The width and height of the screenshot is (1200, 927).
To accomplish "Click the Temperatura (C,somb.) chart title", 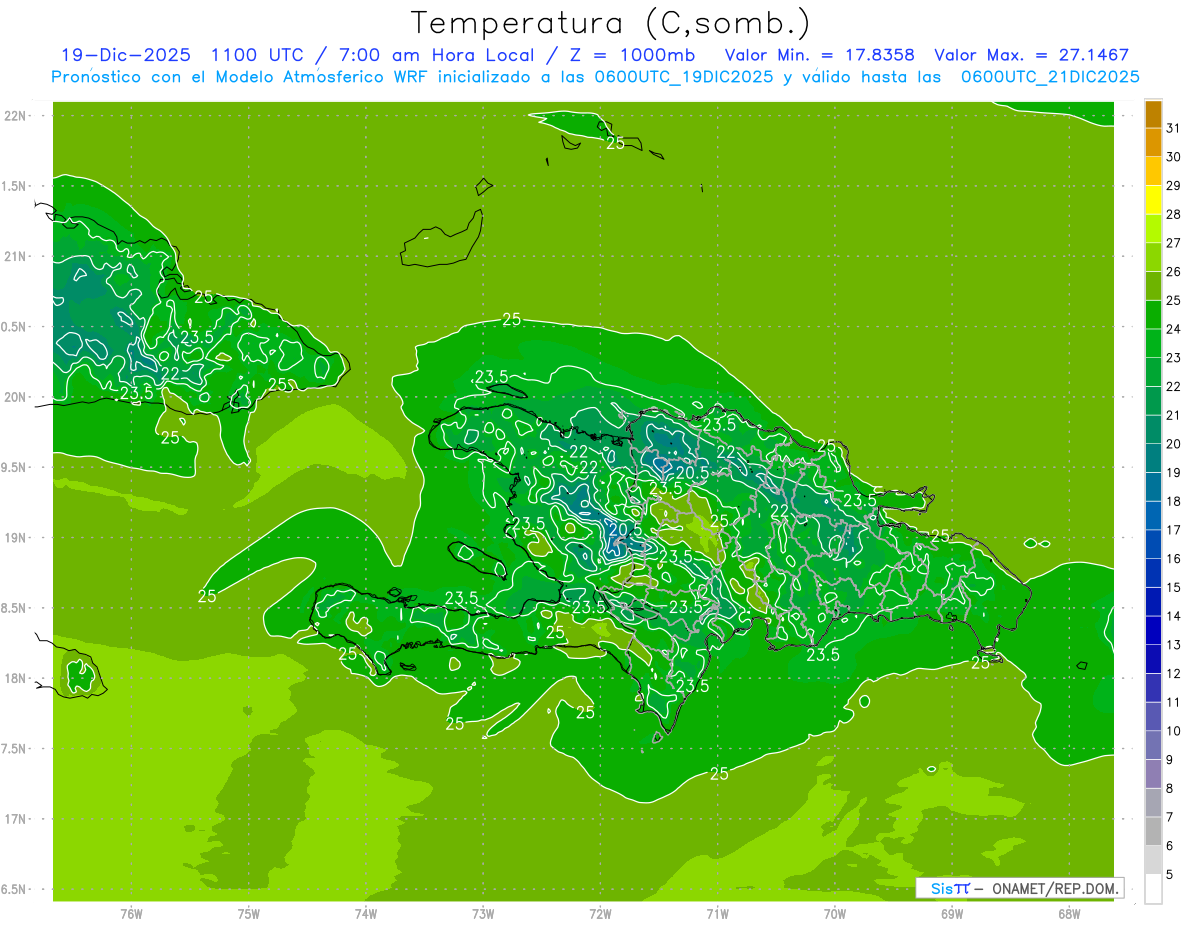I will [610, 22].
